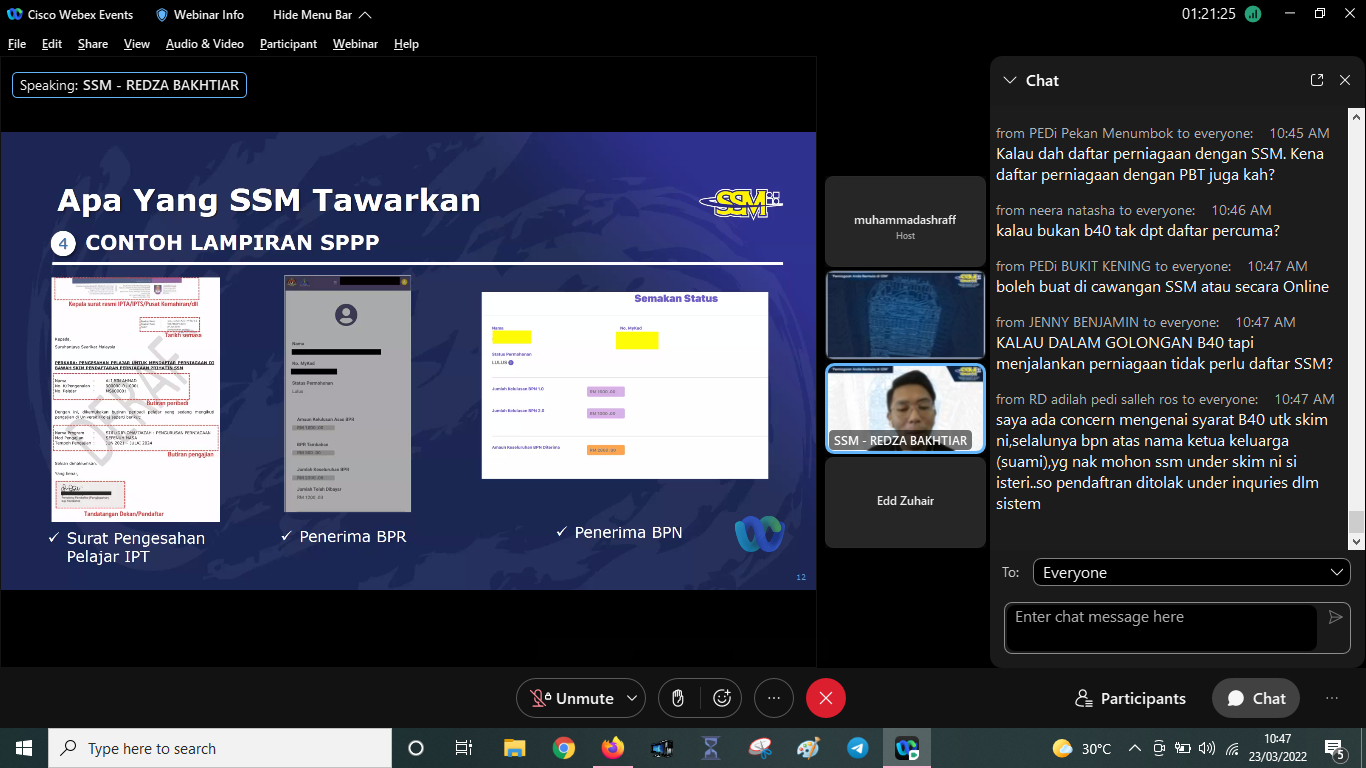Click the send message arrow icon
Image resolution: width=1366 pixels, height=768 pixels.
coord(1335,617)
